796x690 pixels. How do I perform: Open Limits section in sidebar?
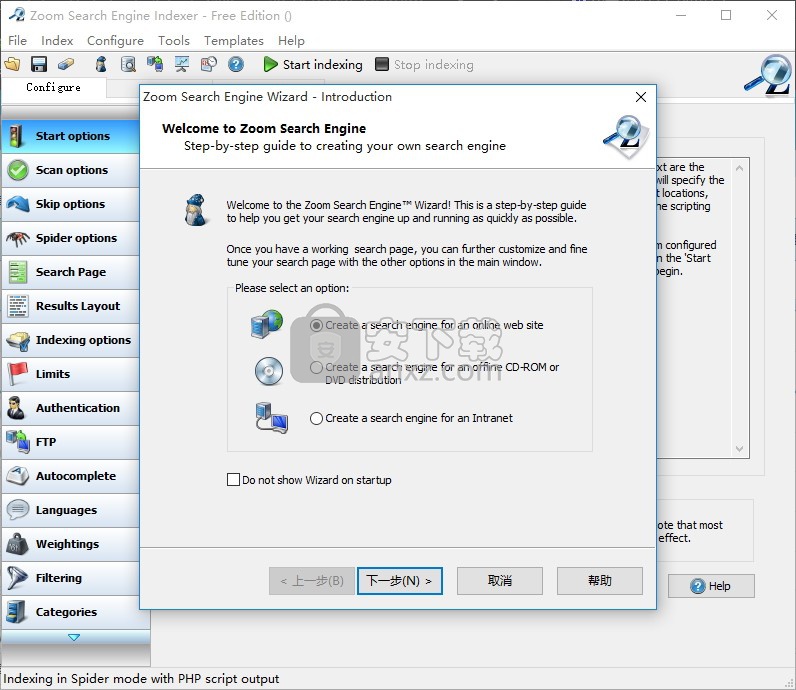71,374
